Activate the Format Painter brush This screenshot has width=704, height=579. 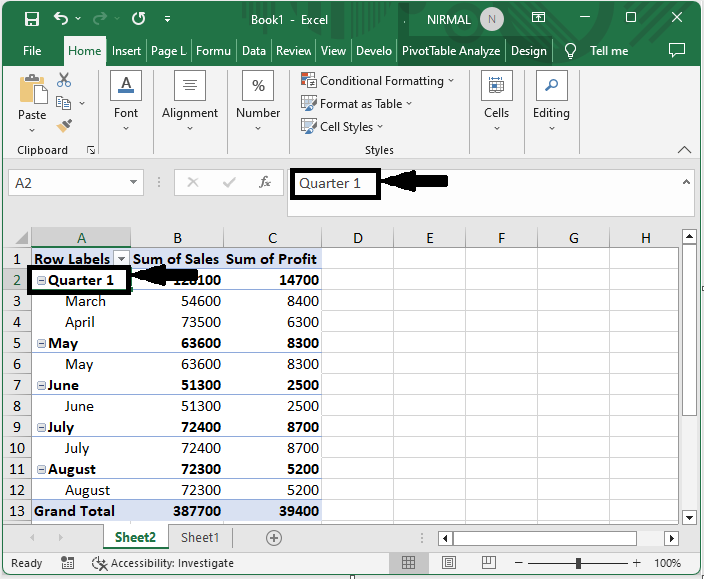click(x=64, y=126)
